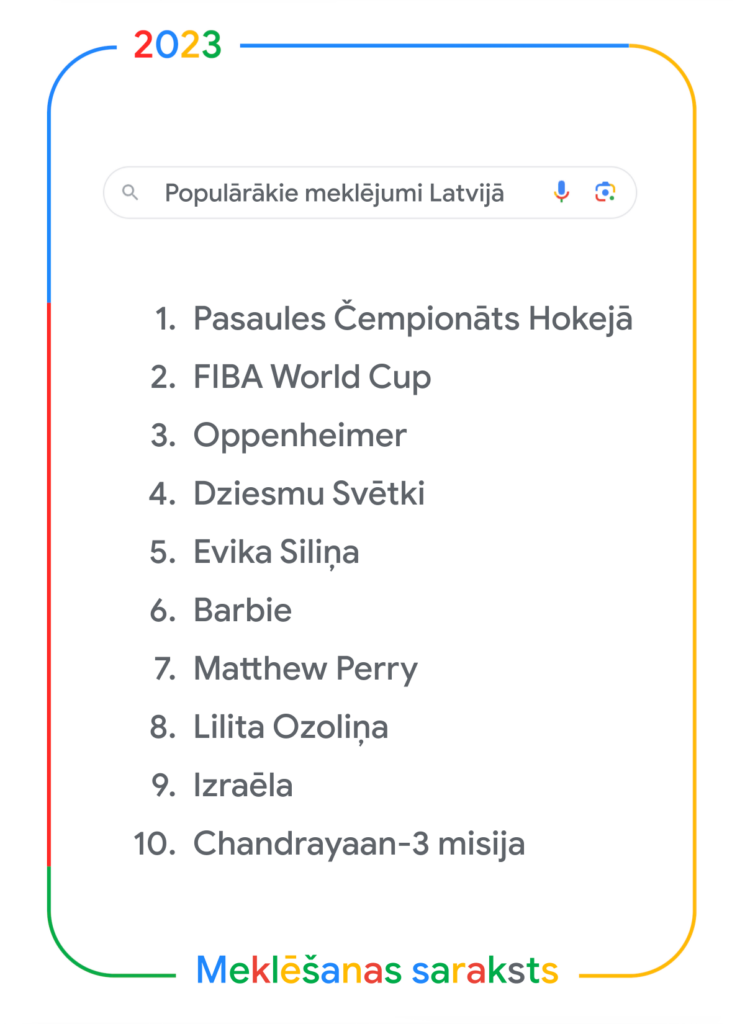Select Evika Siliņa in the list

[x=276, y=552]
